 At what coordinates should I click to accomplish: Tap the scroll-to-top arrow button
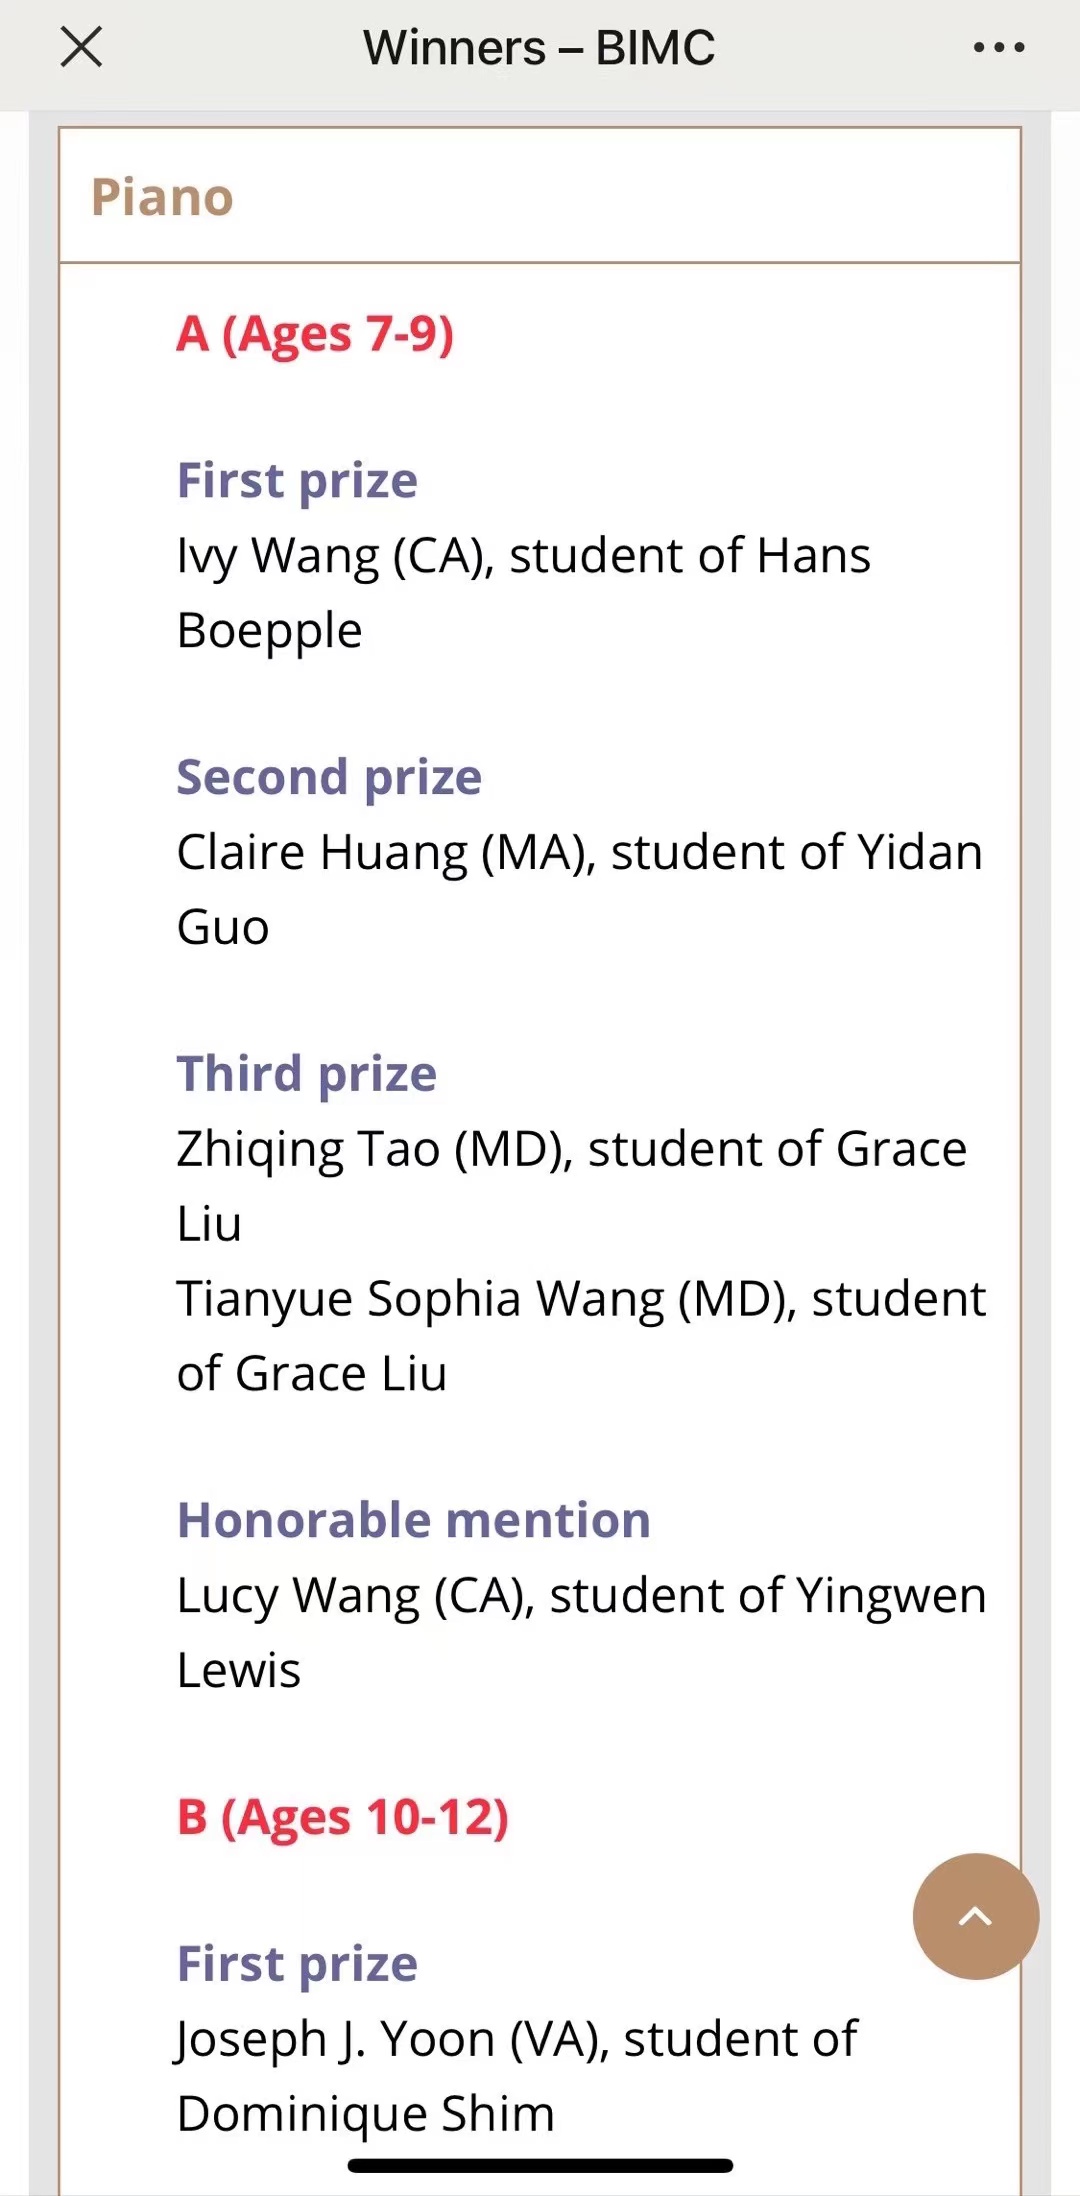tap(975, 1916)
